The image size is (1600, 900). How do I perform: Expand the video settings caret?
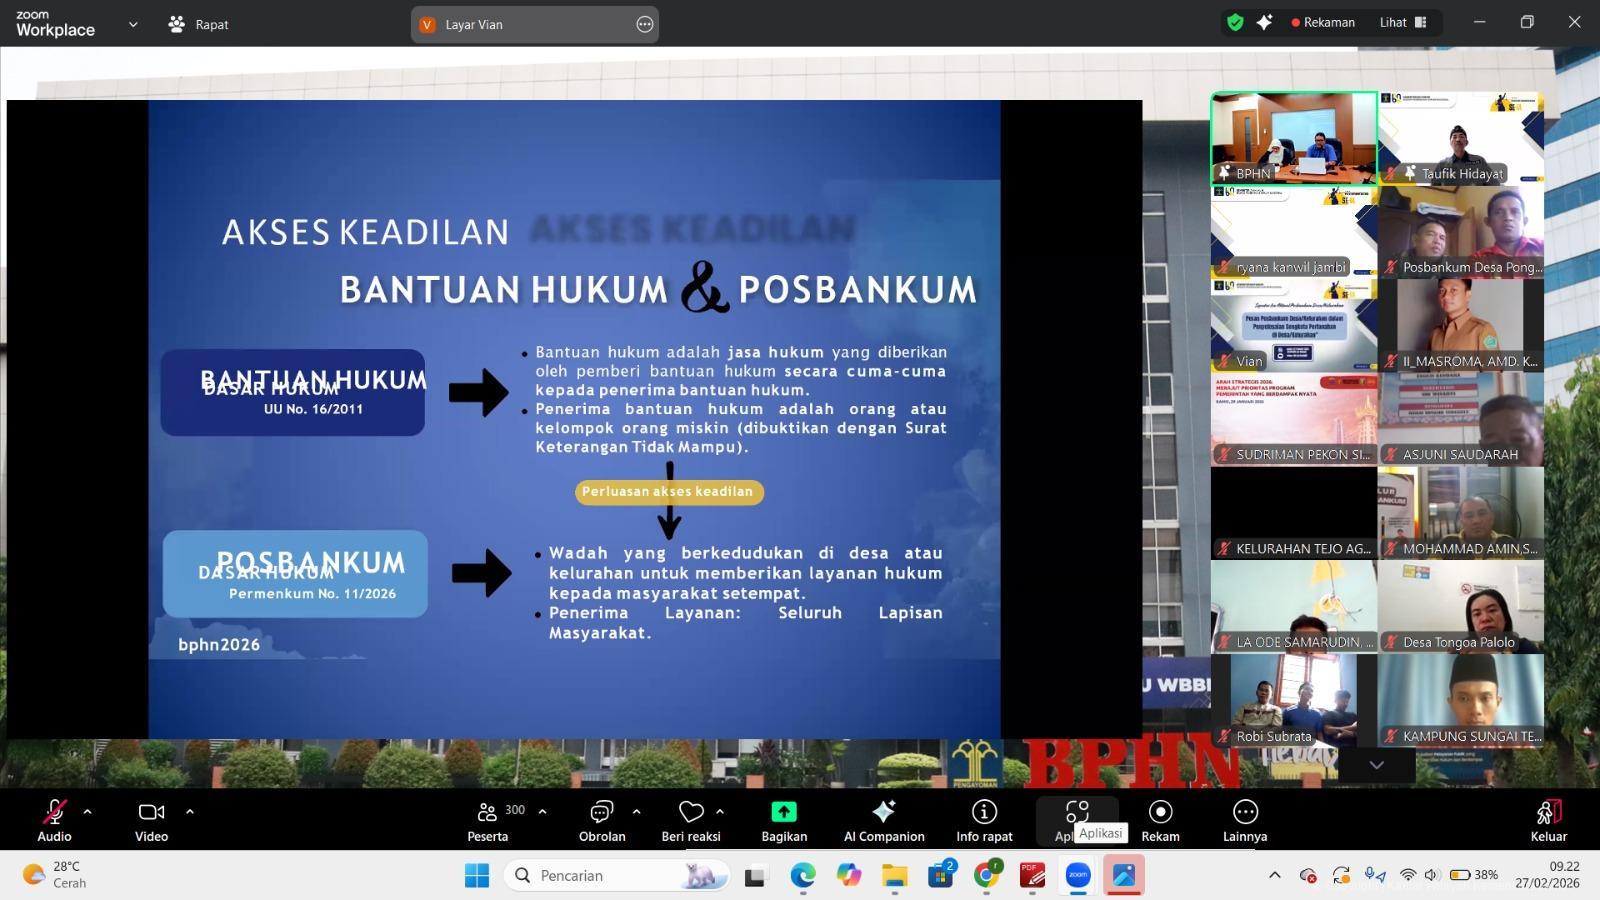click(x=190, y=811)
